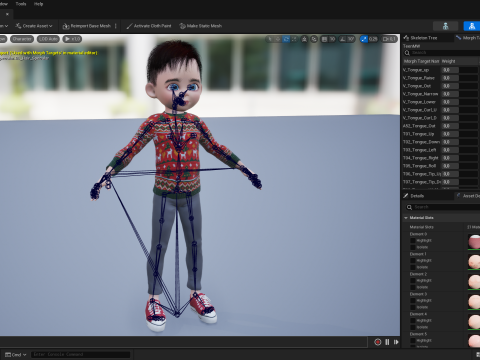Open grid snap size value 10
This screenshot has width=480, height=360.
click(332, 39)
